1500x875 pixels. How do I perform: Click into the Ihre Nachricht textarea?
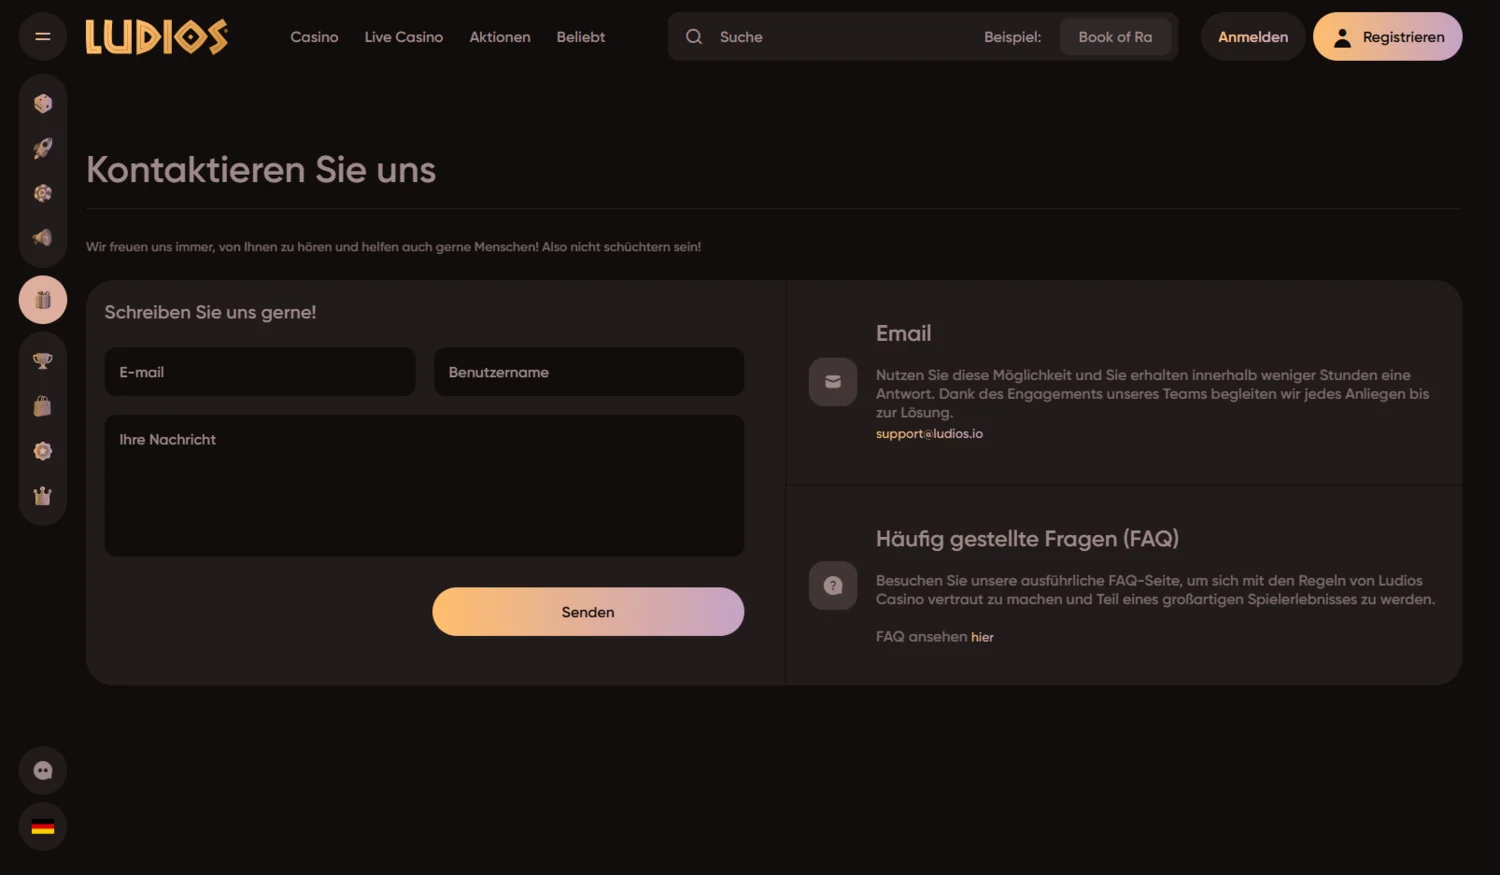click(424, 486)
